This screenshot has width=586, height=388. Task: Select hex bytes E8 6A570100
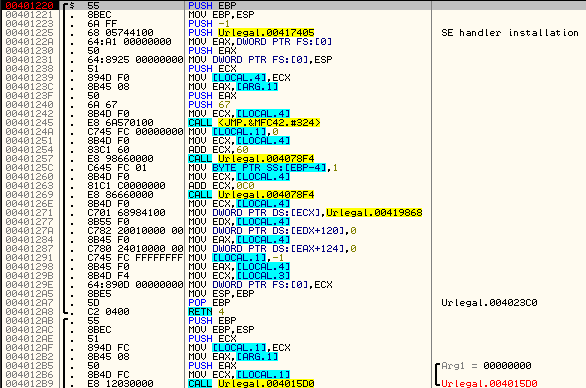(x=120, y=123)
